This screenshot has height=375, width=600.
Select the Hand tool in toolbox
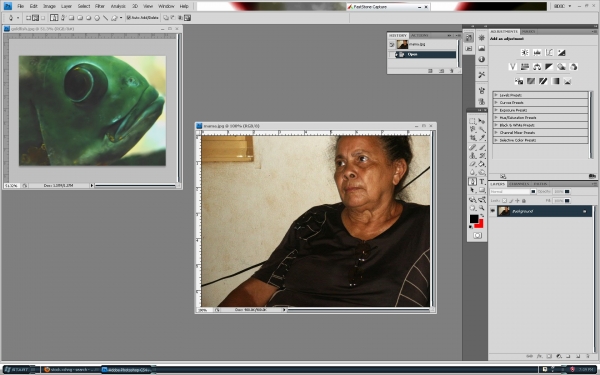[x=472, y=207]
